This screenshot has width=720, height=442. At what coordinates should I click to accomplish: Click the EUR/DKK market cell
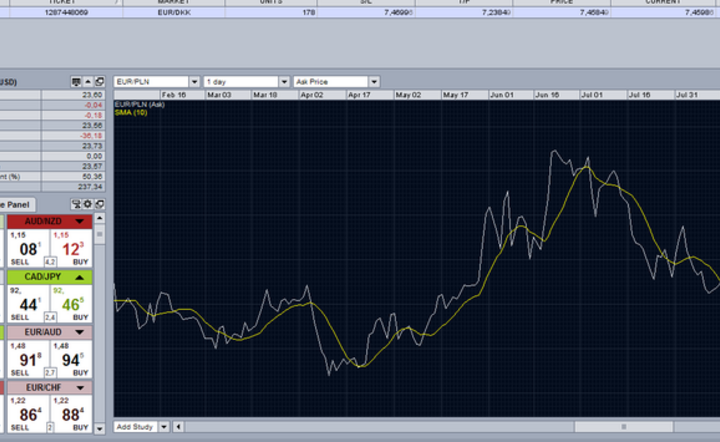click(x=174, y=12)
